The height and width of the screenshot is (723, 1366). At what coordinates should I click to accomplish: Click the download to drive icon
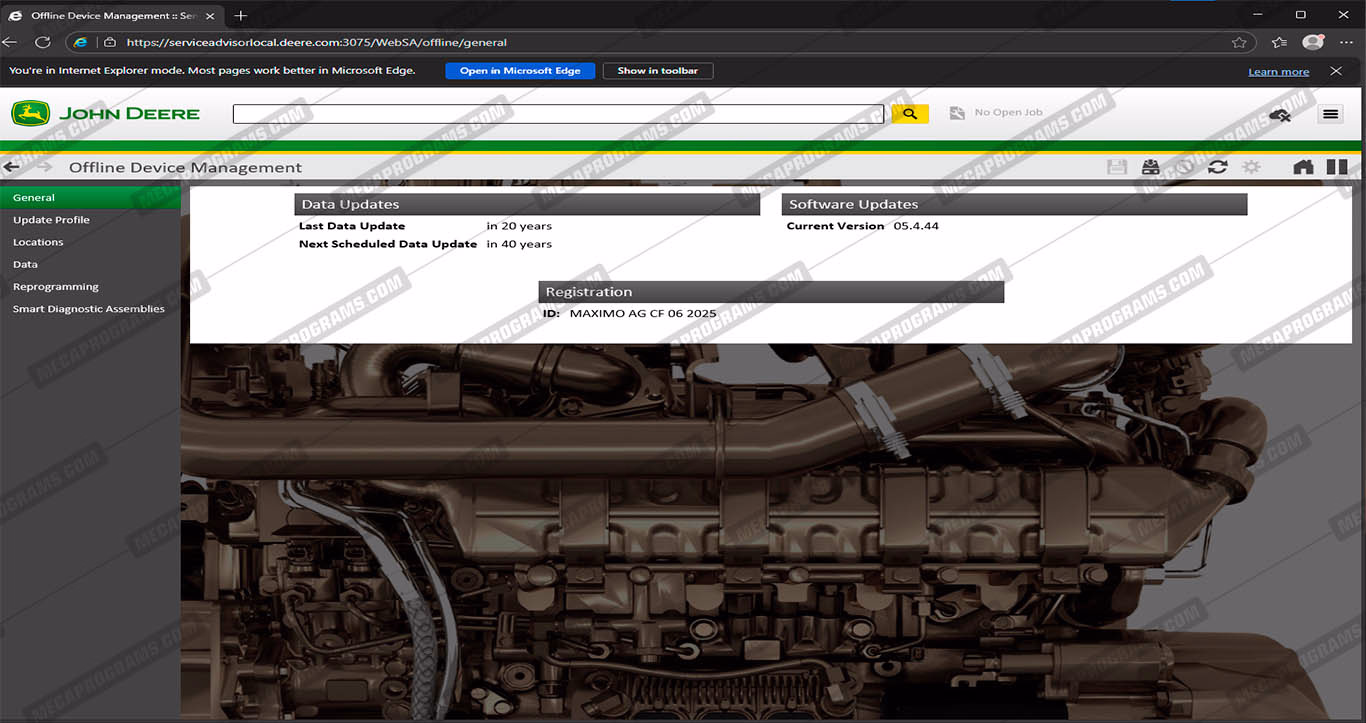(x=1151, y=167)
